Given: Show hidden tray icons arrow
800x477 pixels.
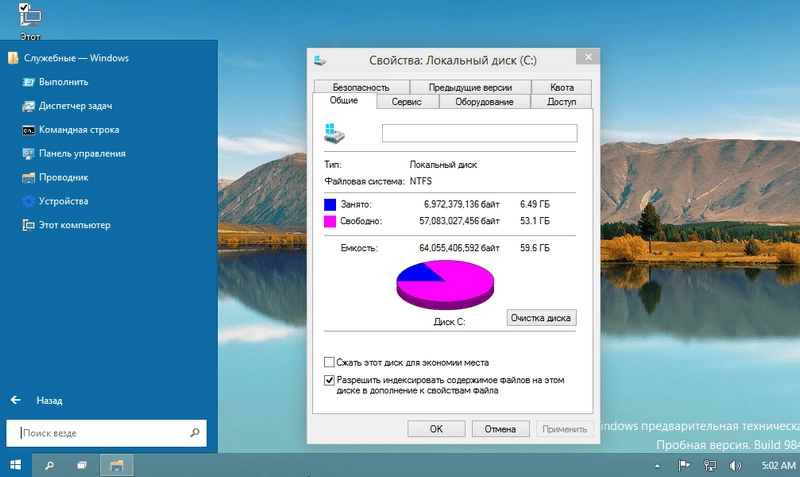Looking at the screenshot, I should coord(657,465).
